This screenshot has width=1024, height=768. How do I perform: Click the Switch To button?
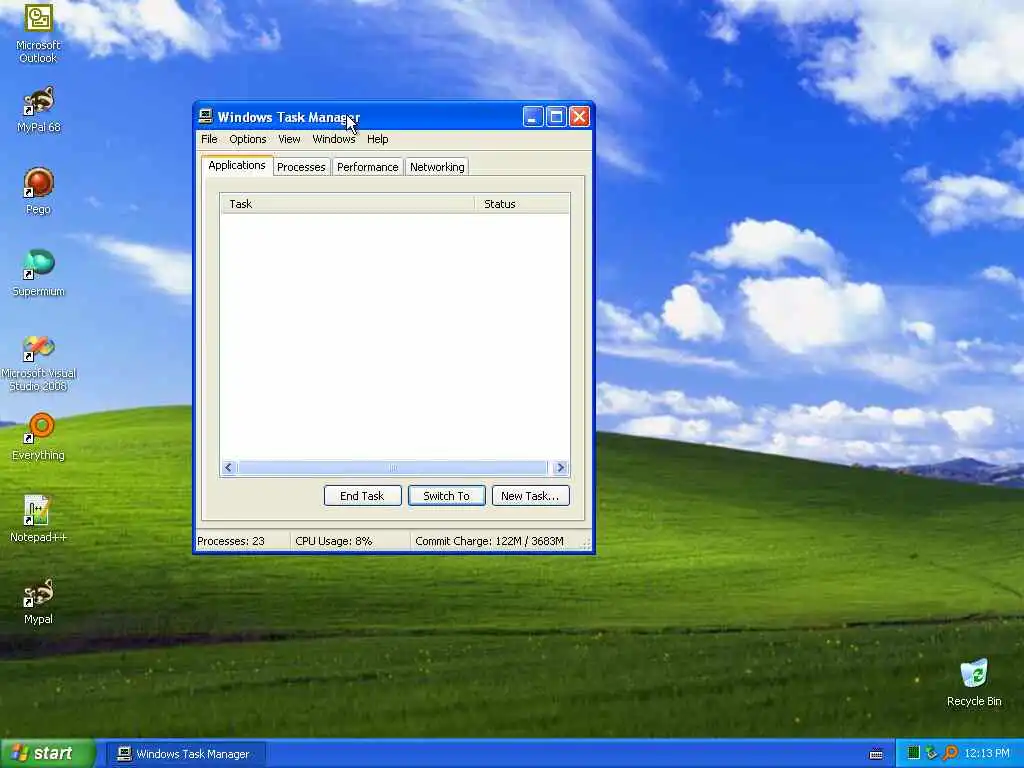point(447,496)
